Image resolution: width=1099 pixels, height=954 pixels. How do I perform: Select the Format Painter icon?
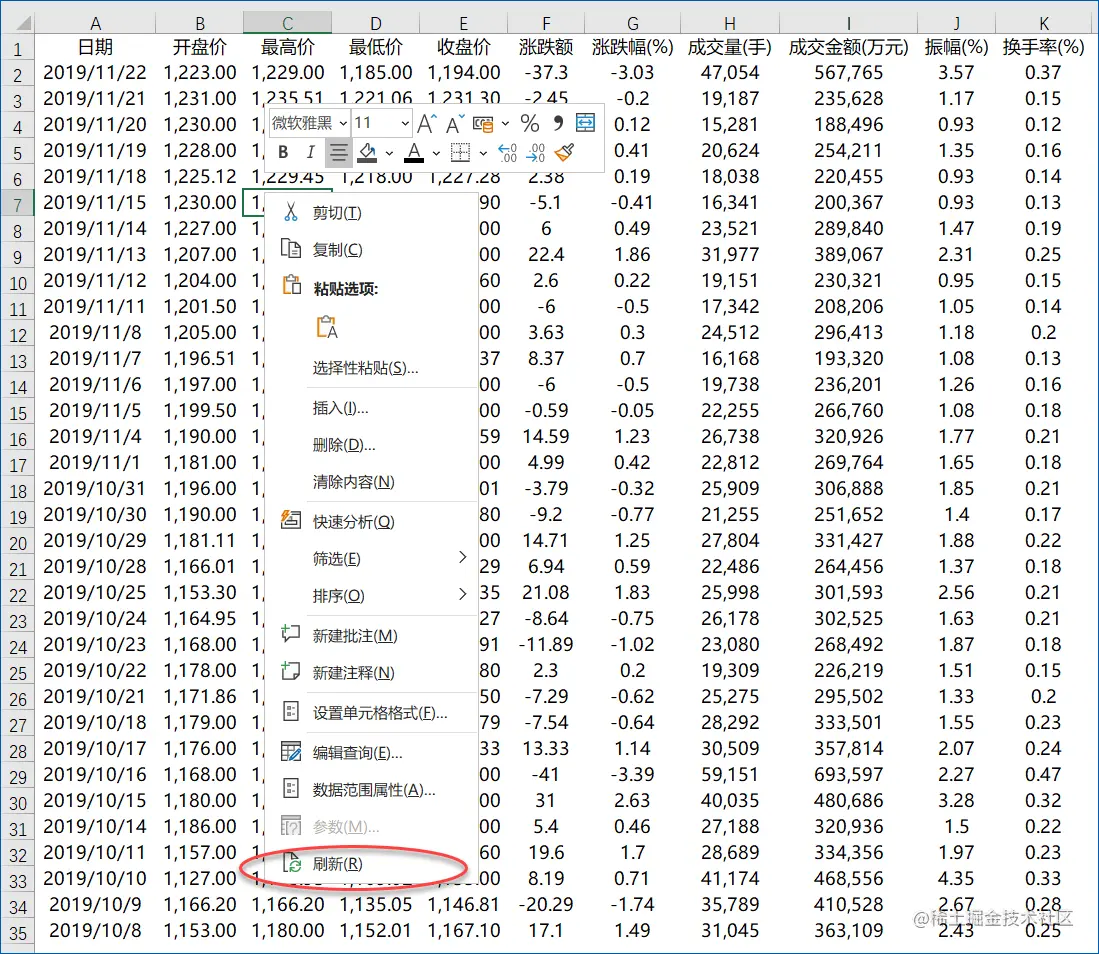click(566, 152)
